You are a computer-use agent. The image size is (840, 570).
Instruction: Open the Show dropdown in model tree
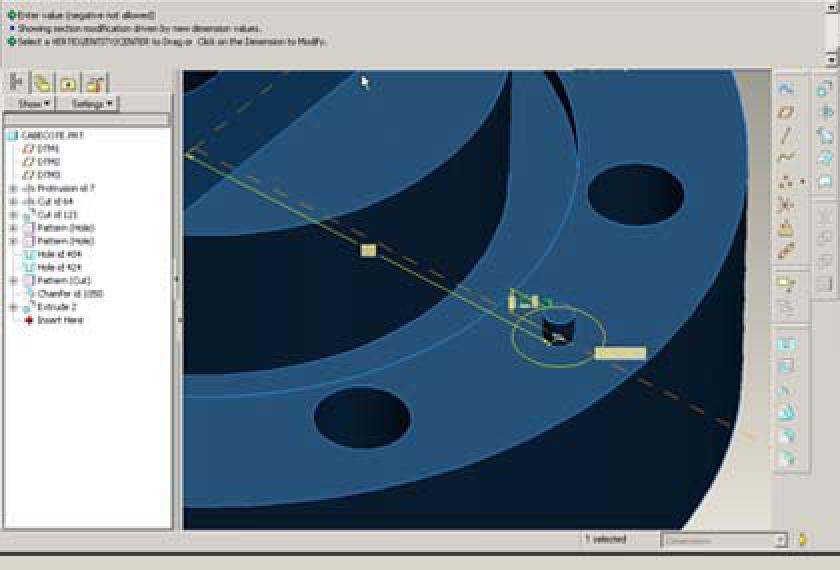(x=33, y=104)
